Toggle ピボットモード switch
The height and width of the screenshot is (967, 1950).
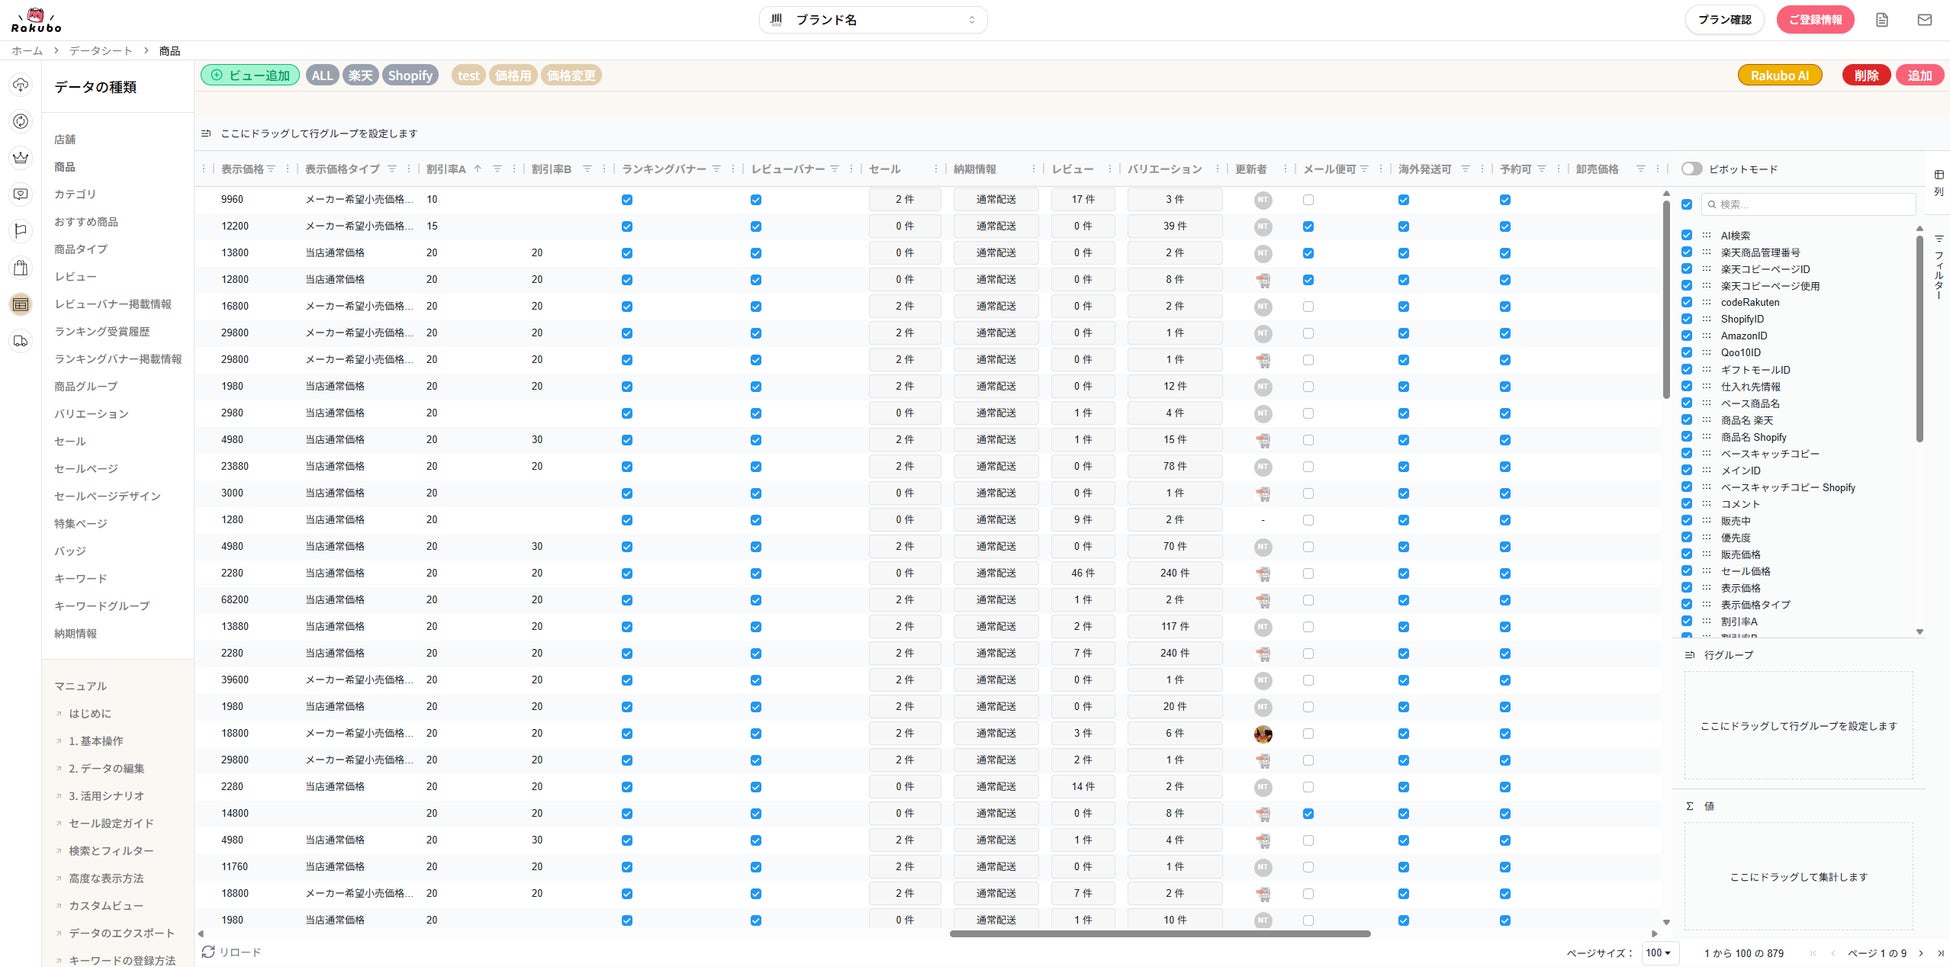[x=1691, y=169]
